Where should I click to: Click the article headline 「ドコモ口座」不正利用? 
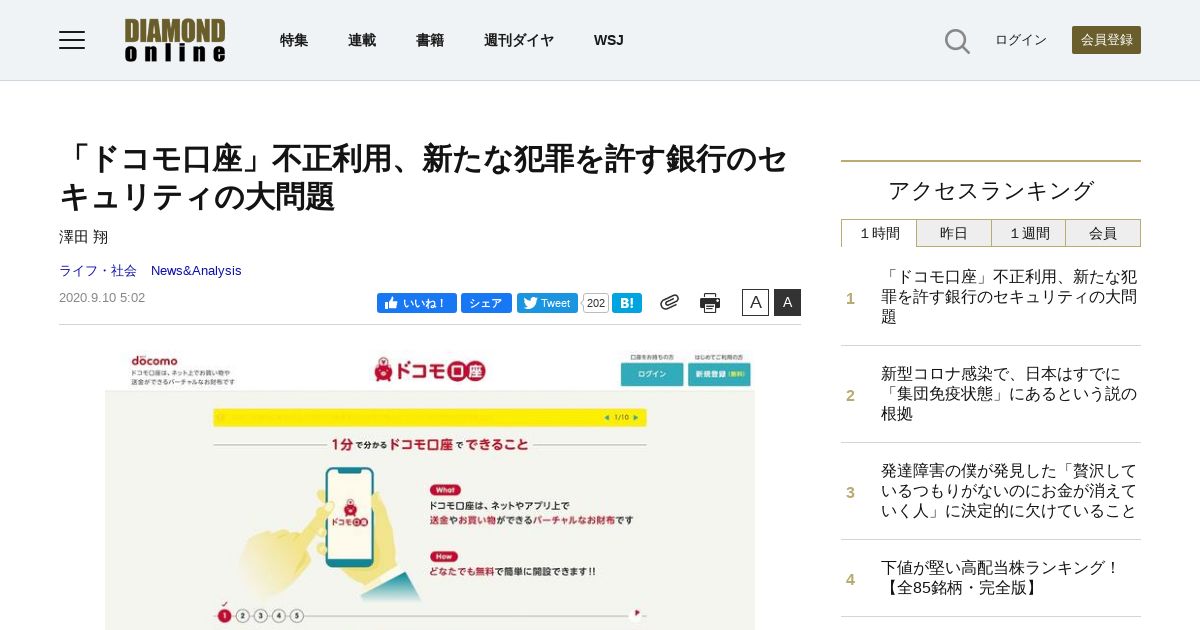(x=424, y=177)
